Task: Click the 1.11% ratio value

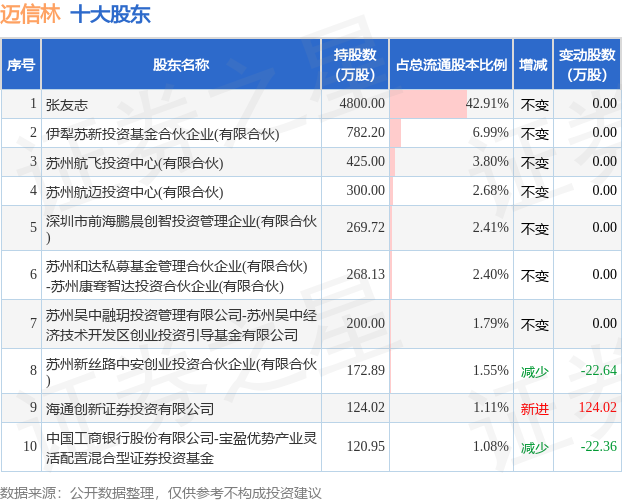Action: (490, 408)
